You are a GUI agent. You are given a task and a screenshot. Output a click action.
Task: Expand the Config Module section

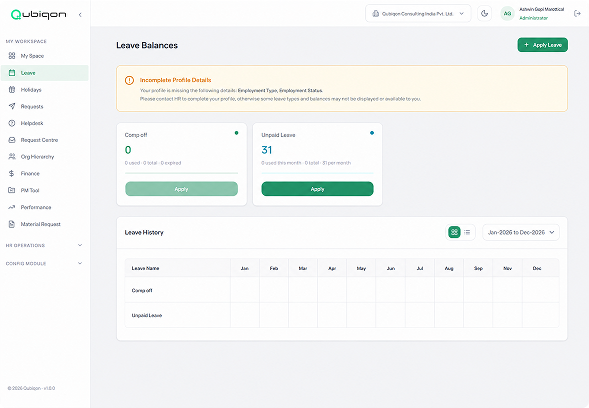tap(44, 263)
